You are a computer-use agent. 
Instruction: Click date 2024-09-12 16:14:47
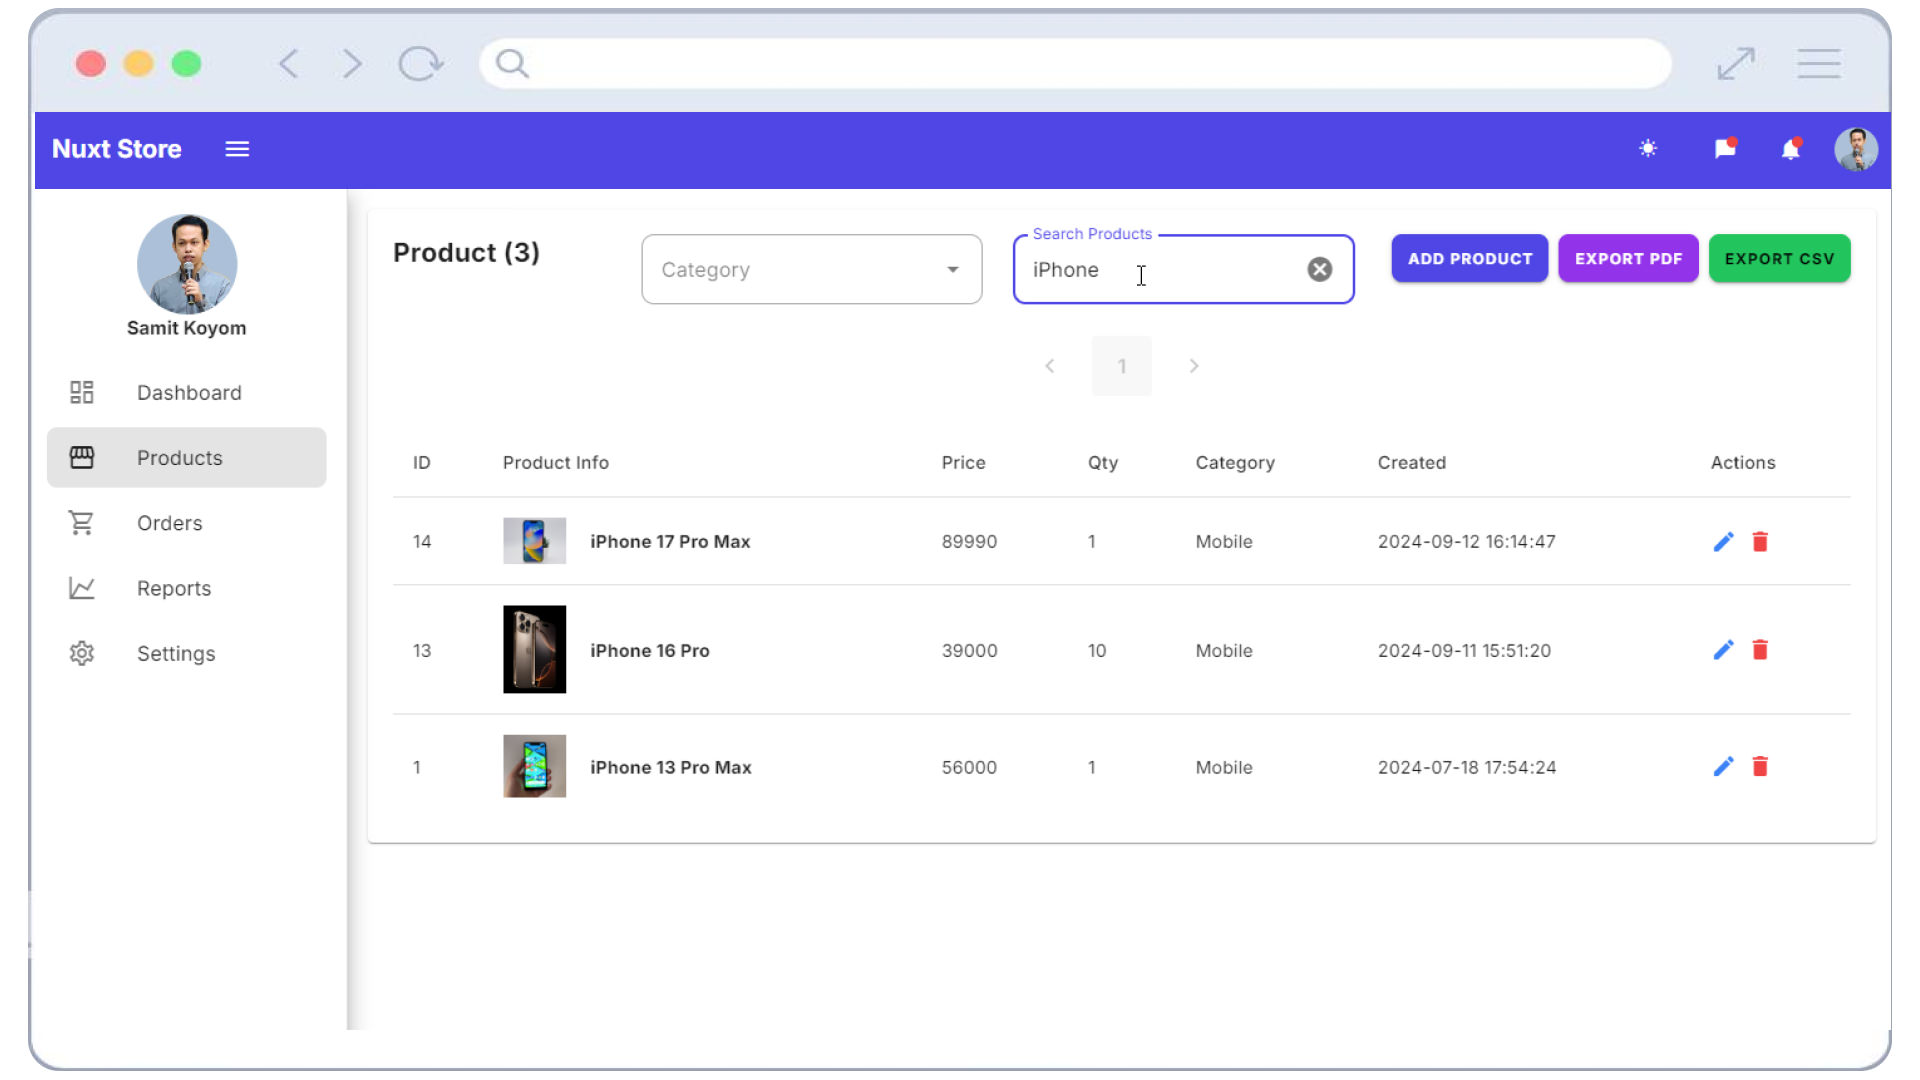pos(1467,541)
